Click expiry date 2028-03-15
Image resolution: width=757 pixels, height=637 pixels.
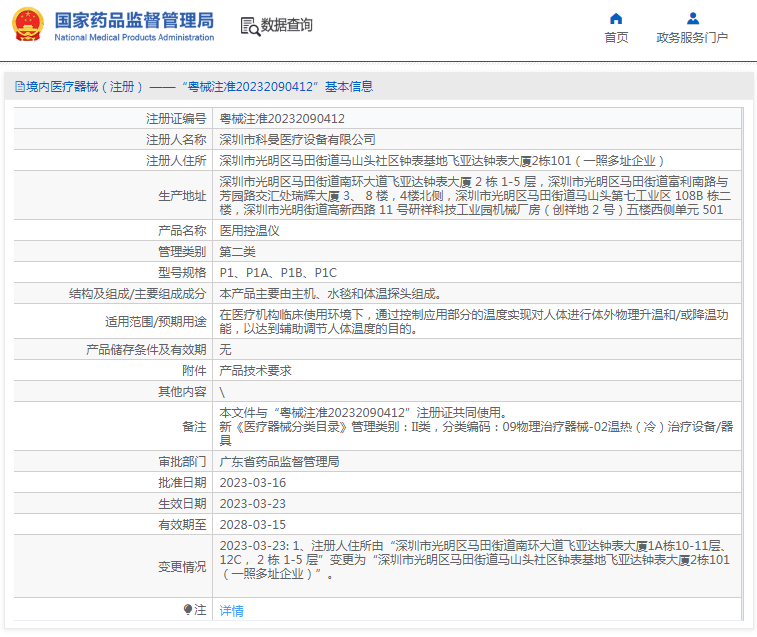253,524
